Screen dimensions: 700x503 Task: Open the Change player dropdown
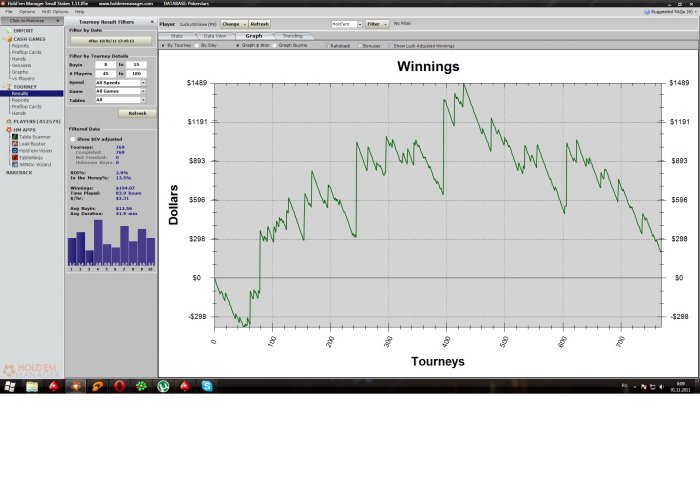pos(234,24)
